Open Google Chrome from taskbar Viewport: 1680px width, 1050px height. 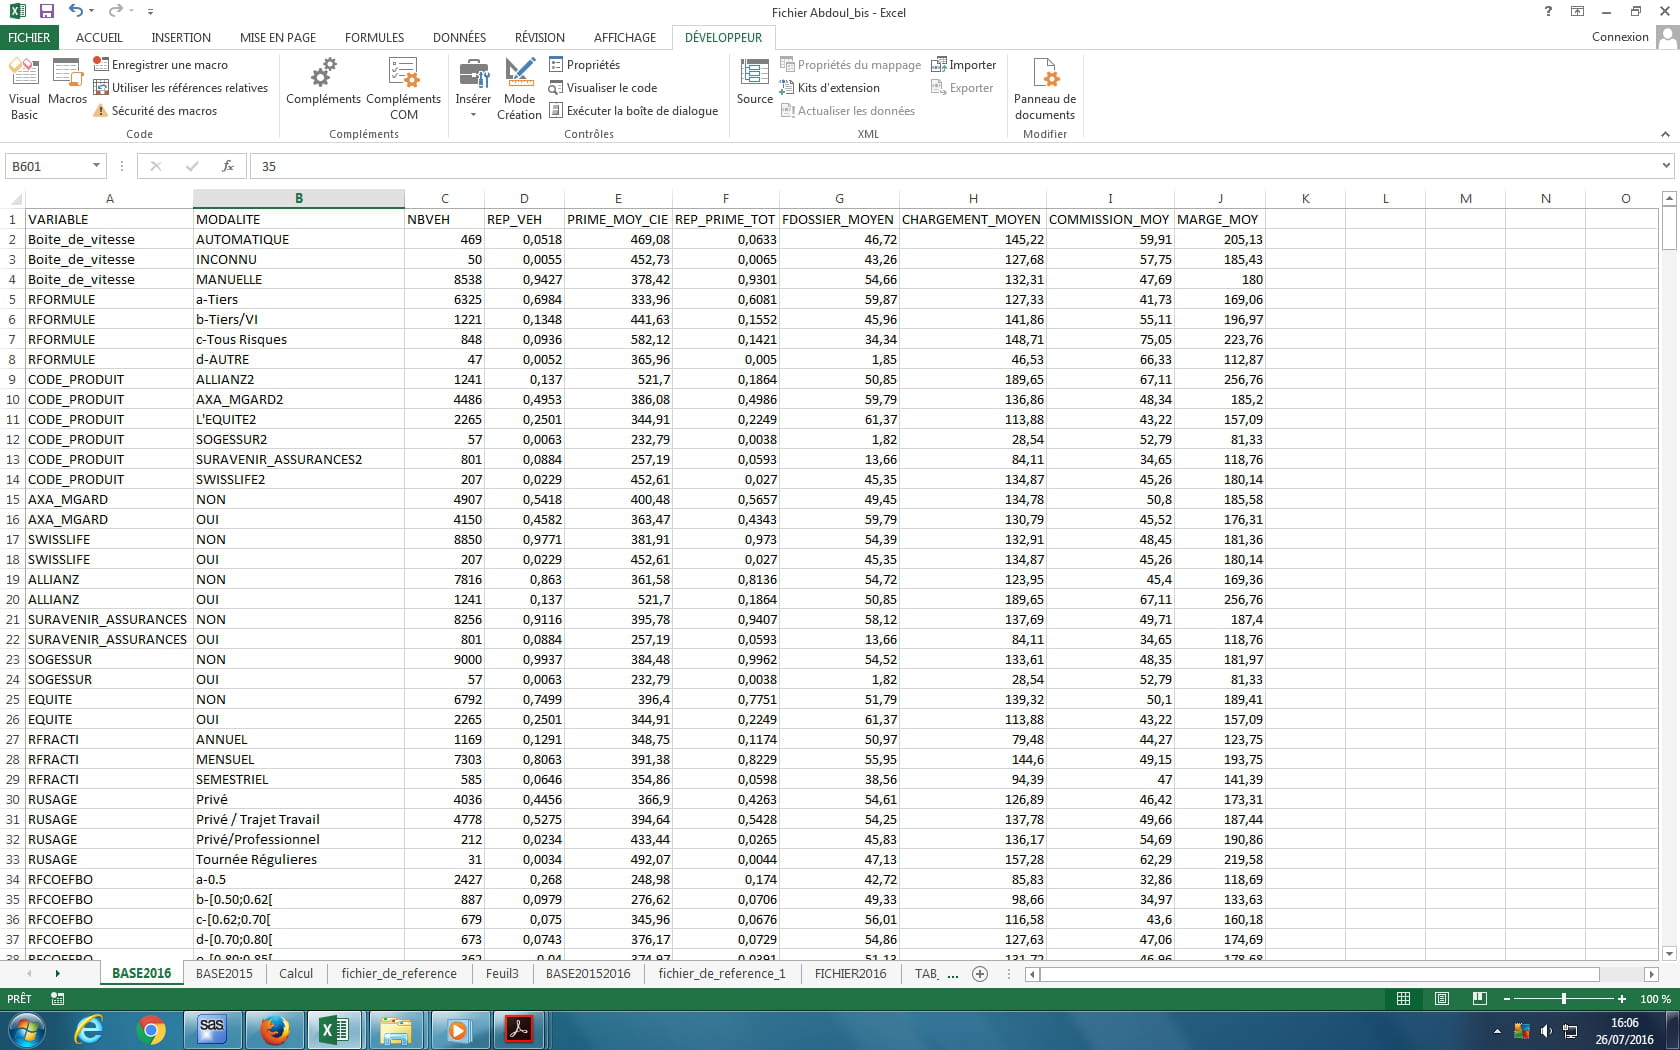click(151, 1029)
